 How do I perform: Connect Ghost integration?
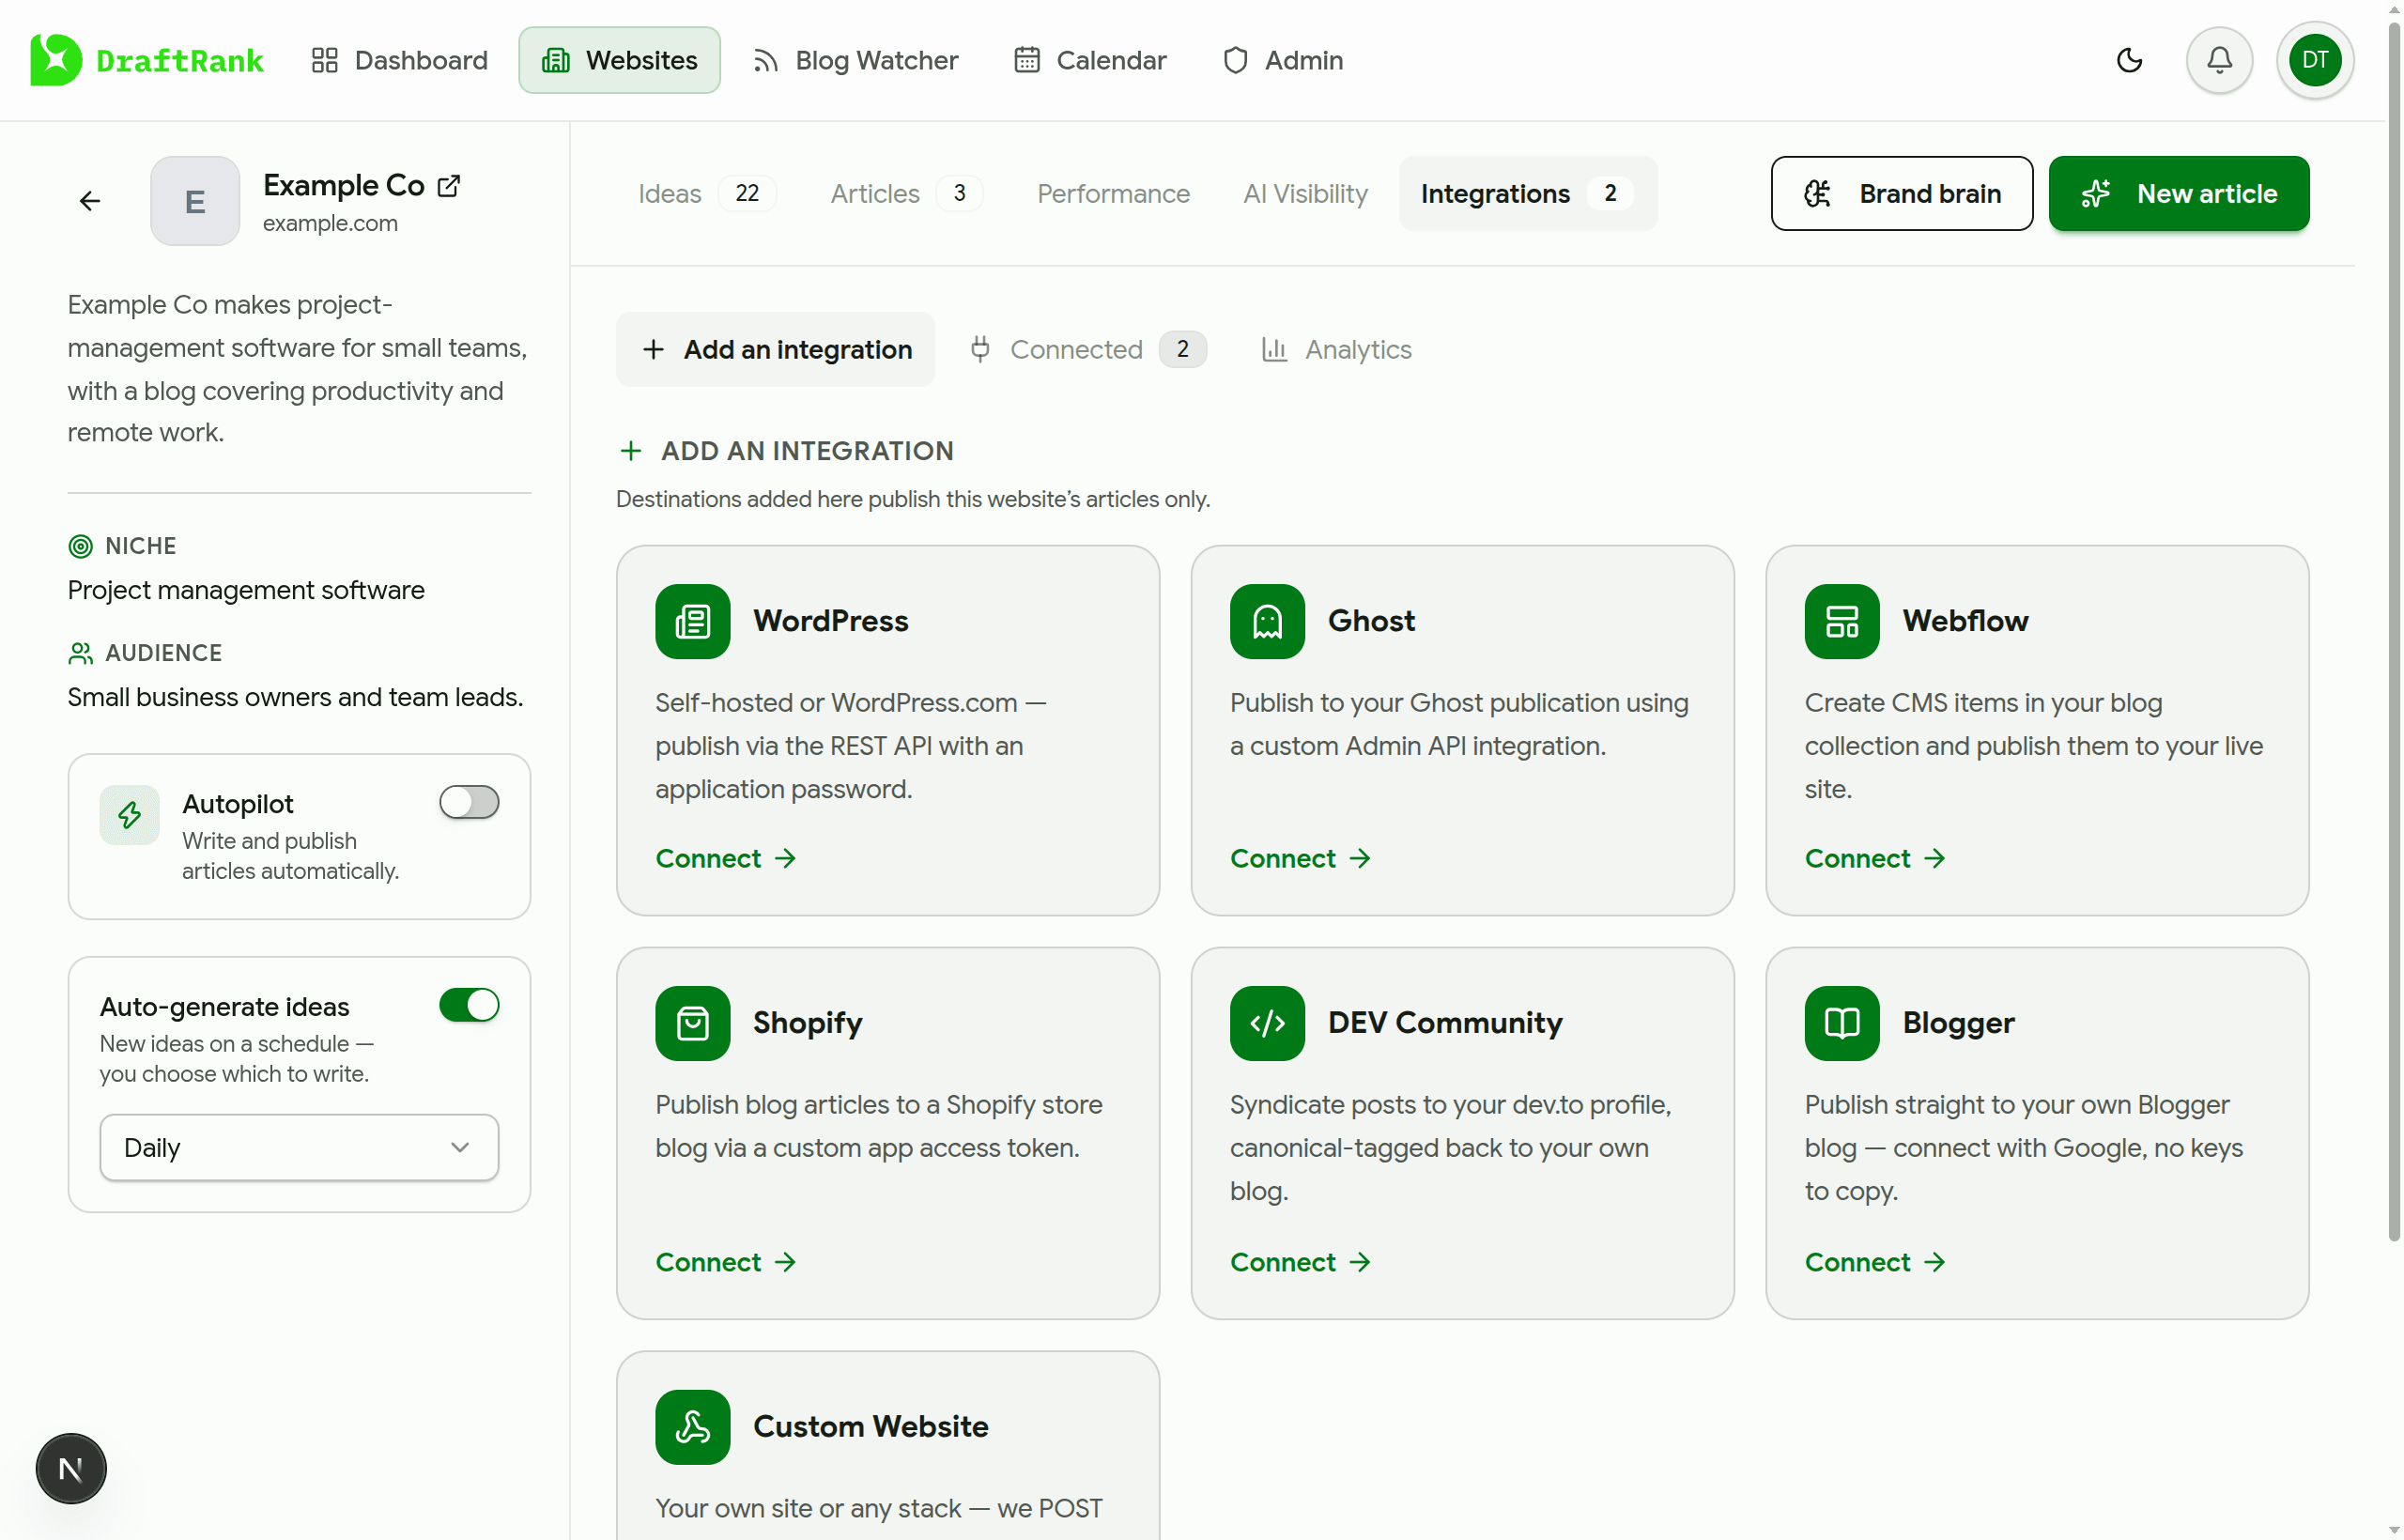pyautogui.click(x=1300, y=858)
